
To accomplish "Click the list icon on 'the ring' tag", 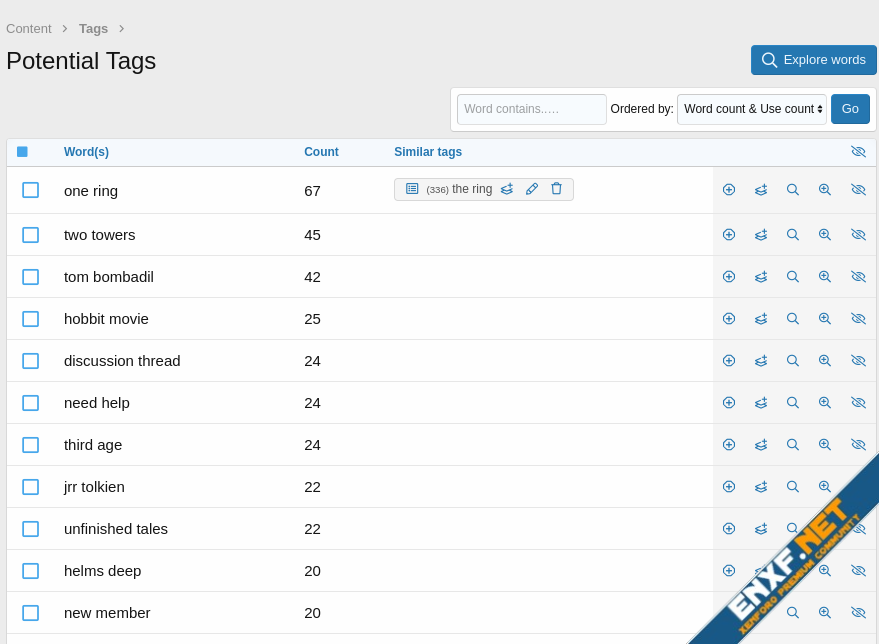I will coord(412,189).
